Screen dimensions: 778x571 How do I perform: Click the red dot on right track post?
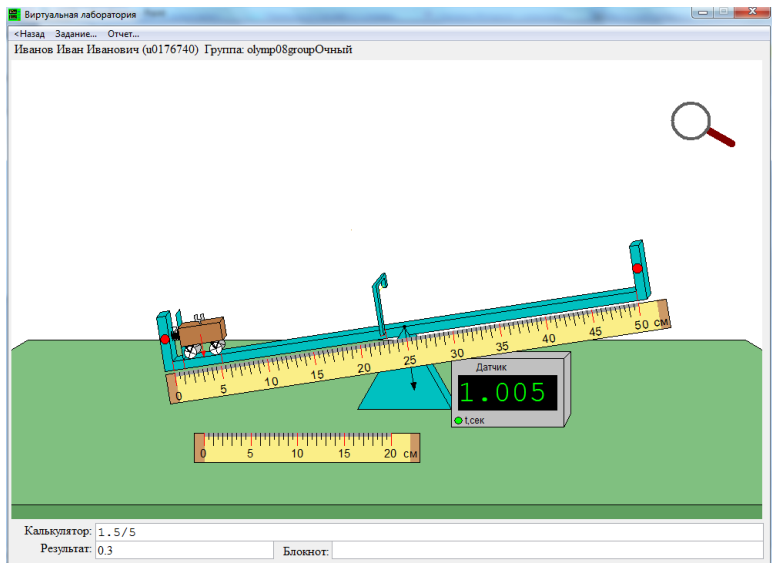637,268
